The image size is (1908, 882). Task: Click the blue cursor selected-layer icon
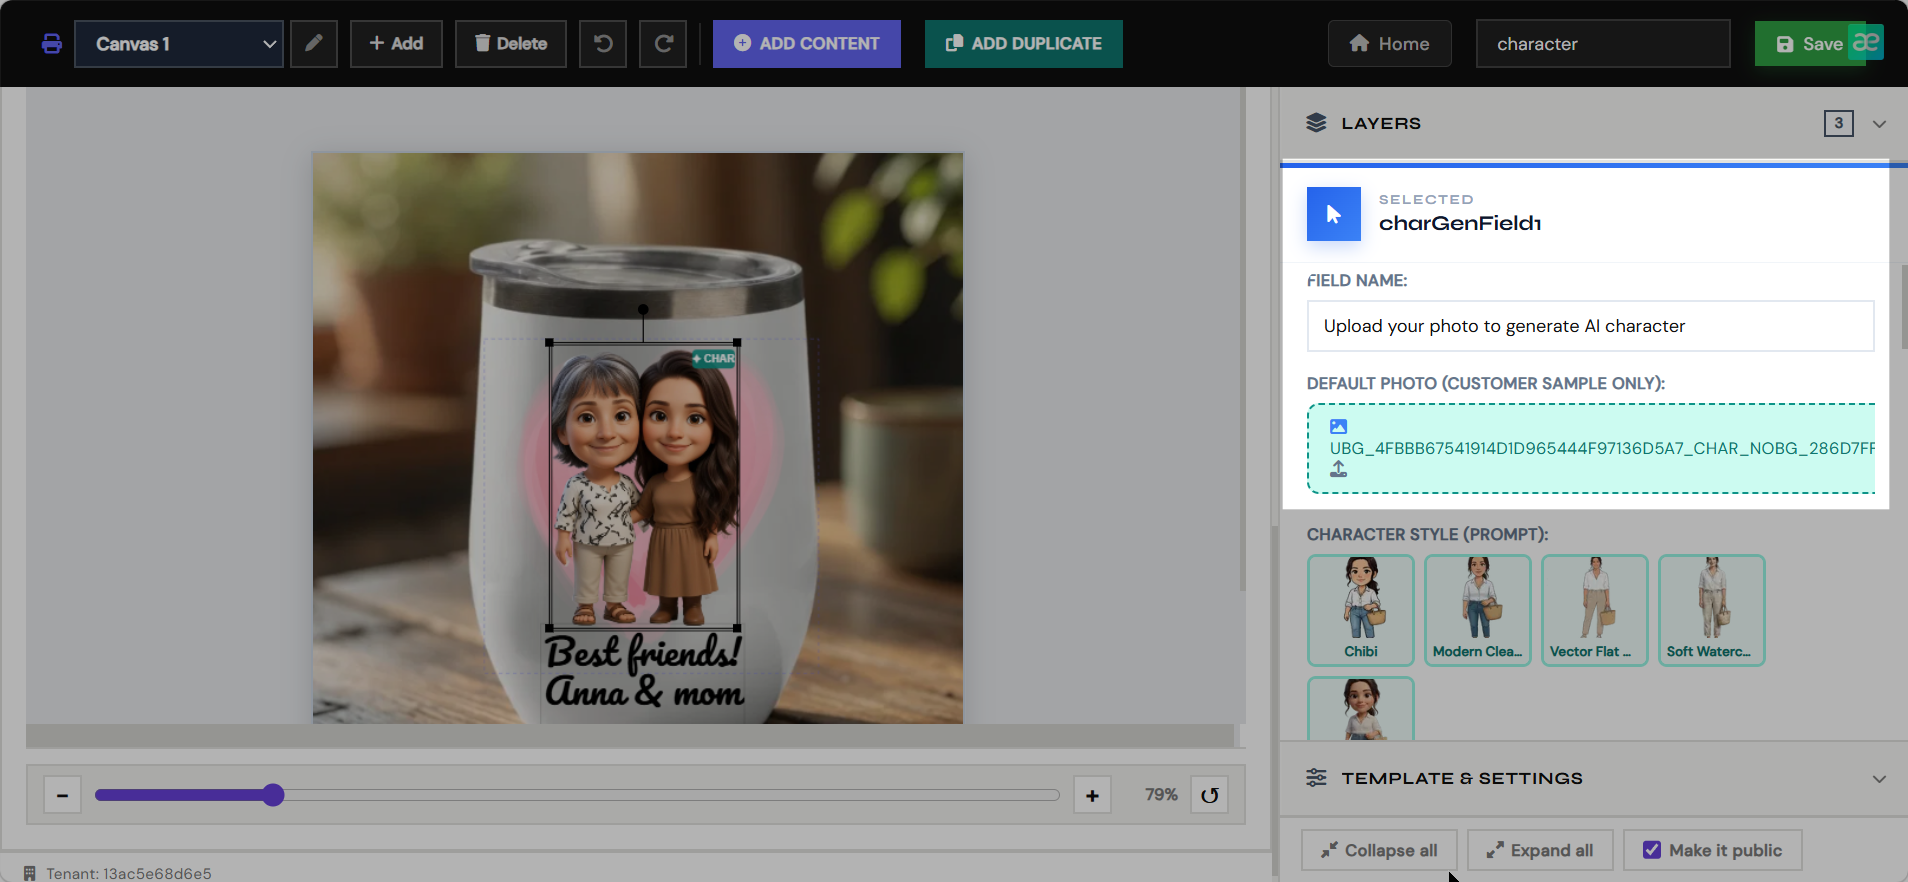1334,214
